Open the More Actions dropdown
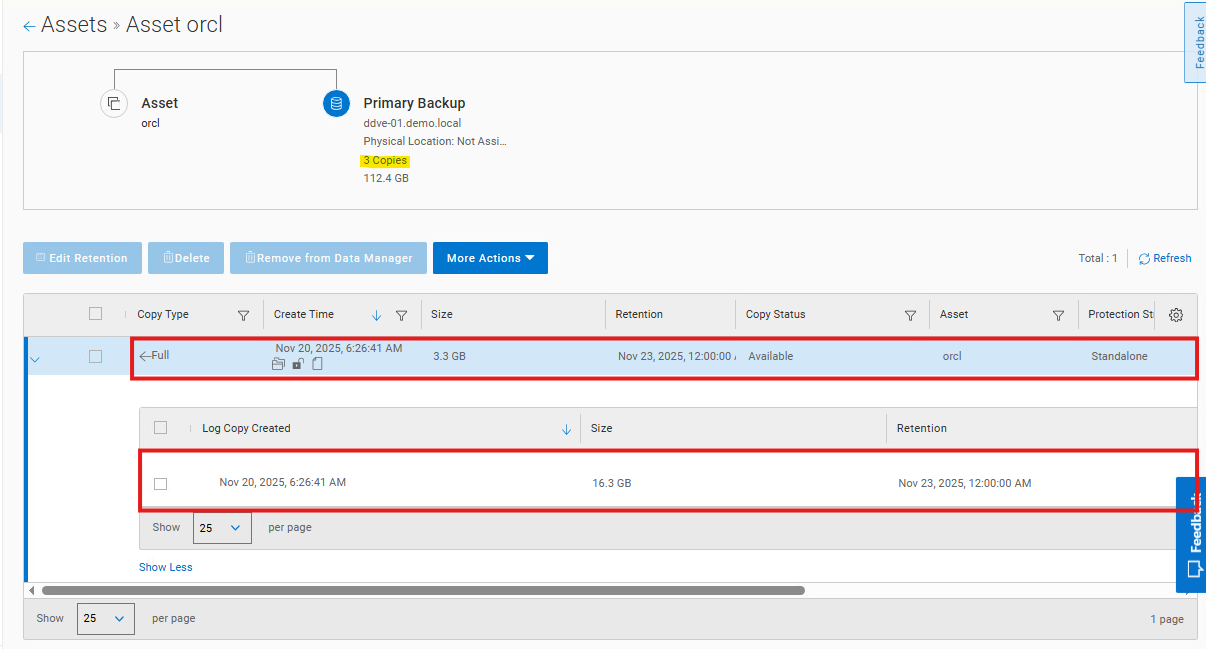This screenshot has height=649, width=1206. [490, 258]
